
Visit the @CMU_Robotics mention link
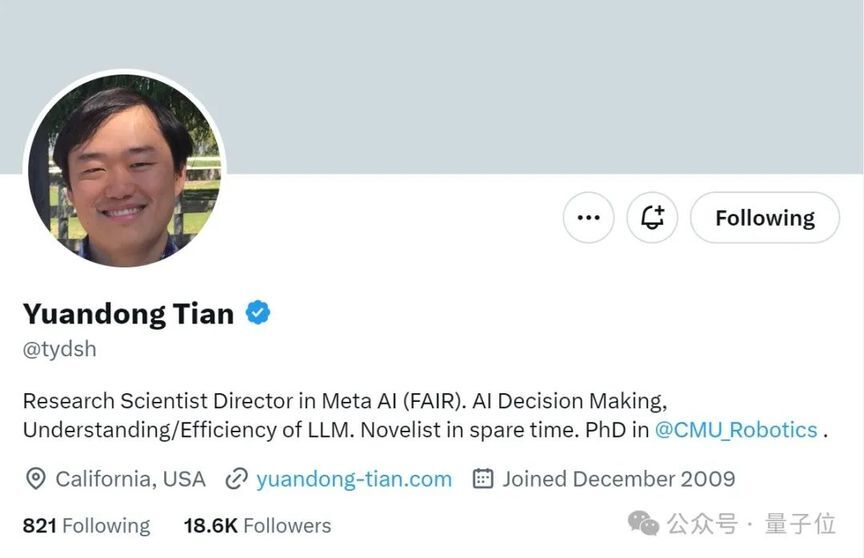click(736, 430)
